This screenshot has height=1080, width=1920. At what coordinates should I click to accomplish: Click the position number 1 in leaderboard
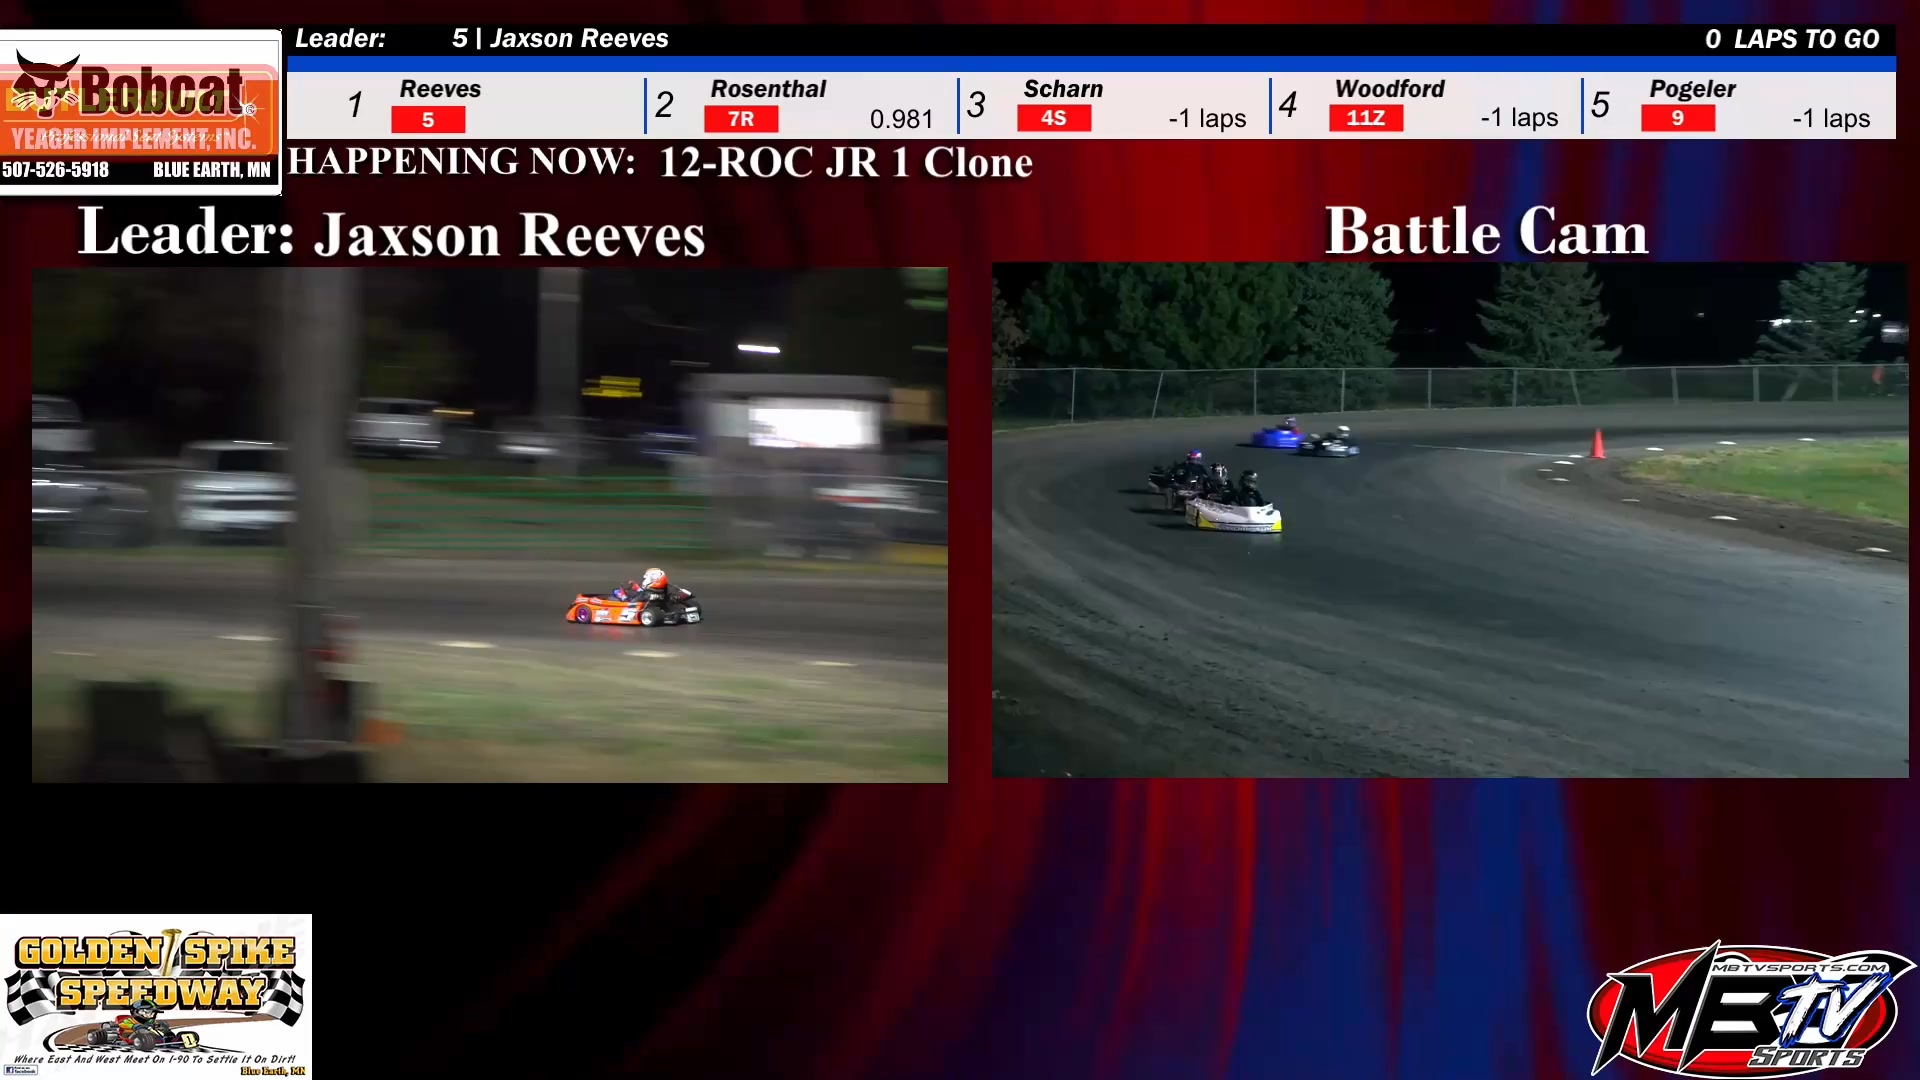click(355, 105)
